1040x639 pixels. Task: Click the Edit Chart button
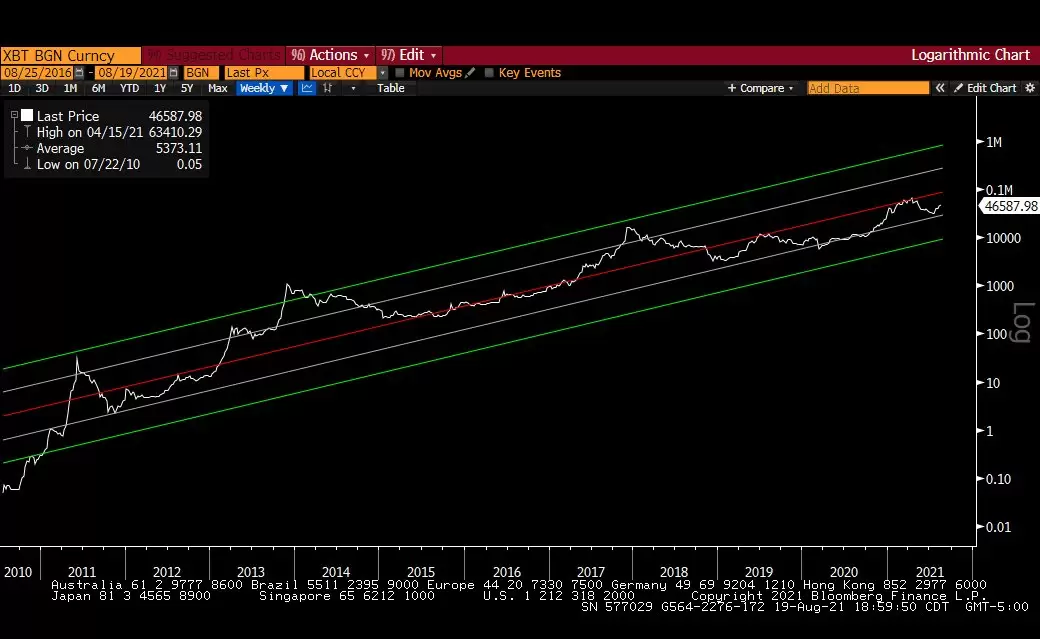click(x=984, y=88)
